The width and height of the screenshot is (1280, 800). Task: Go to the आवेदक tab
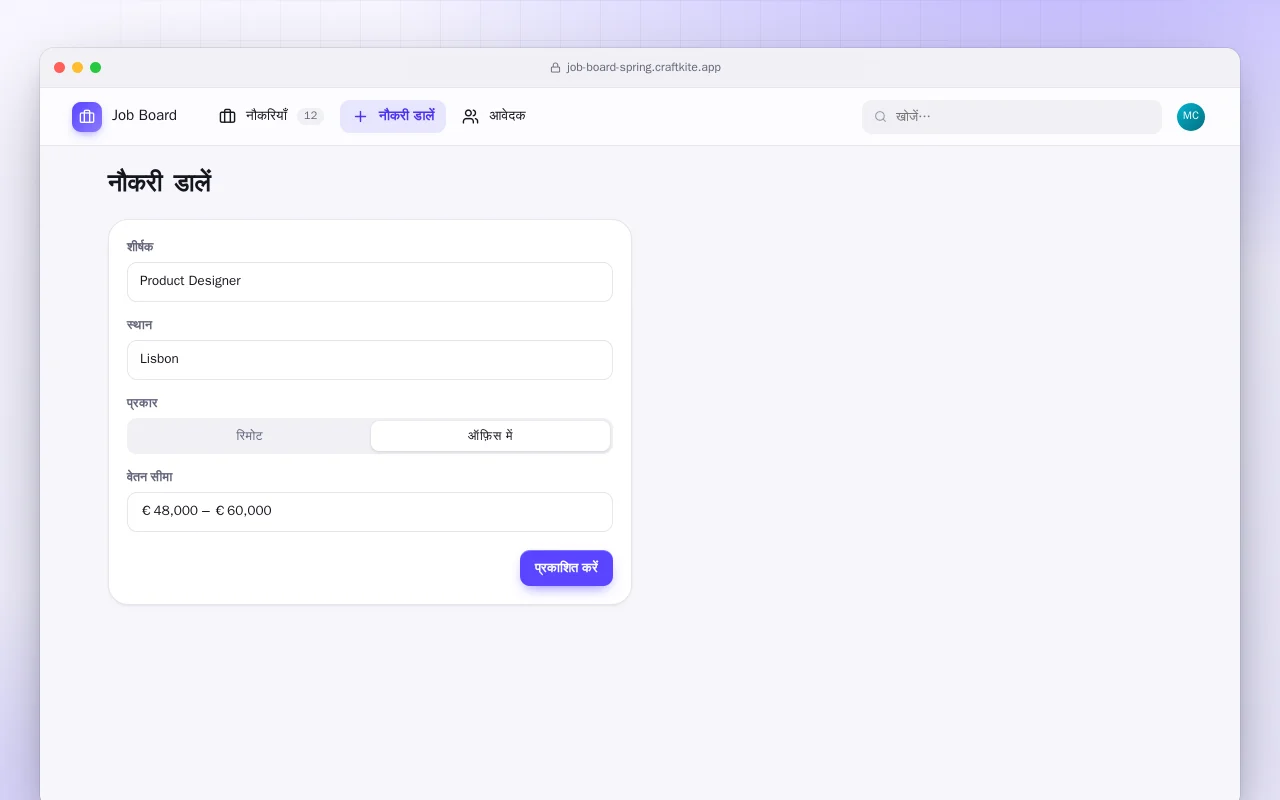point(494,116)
